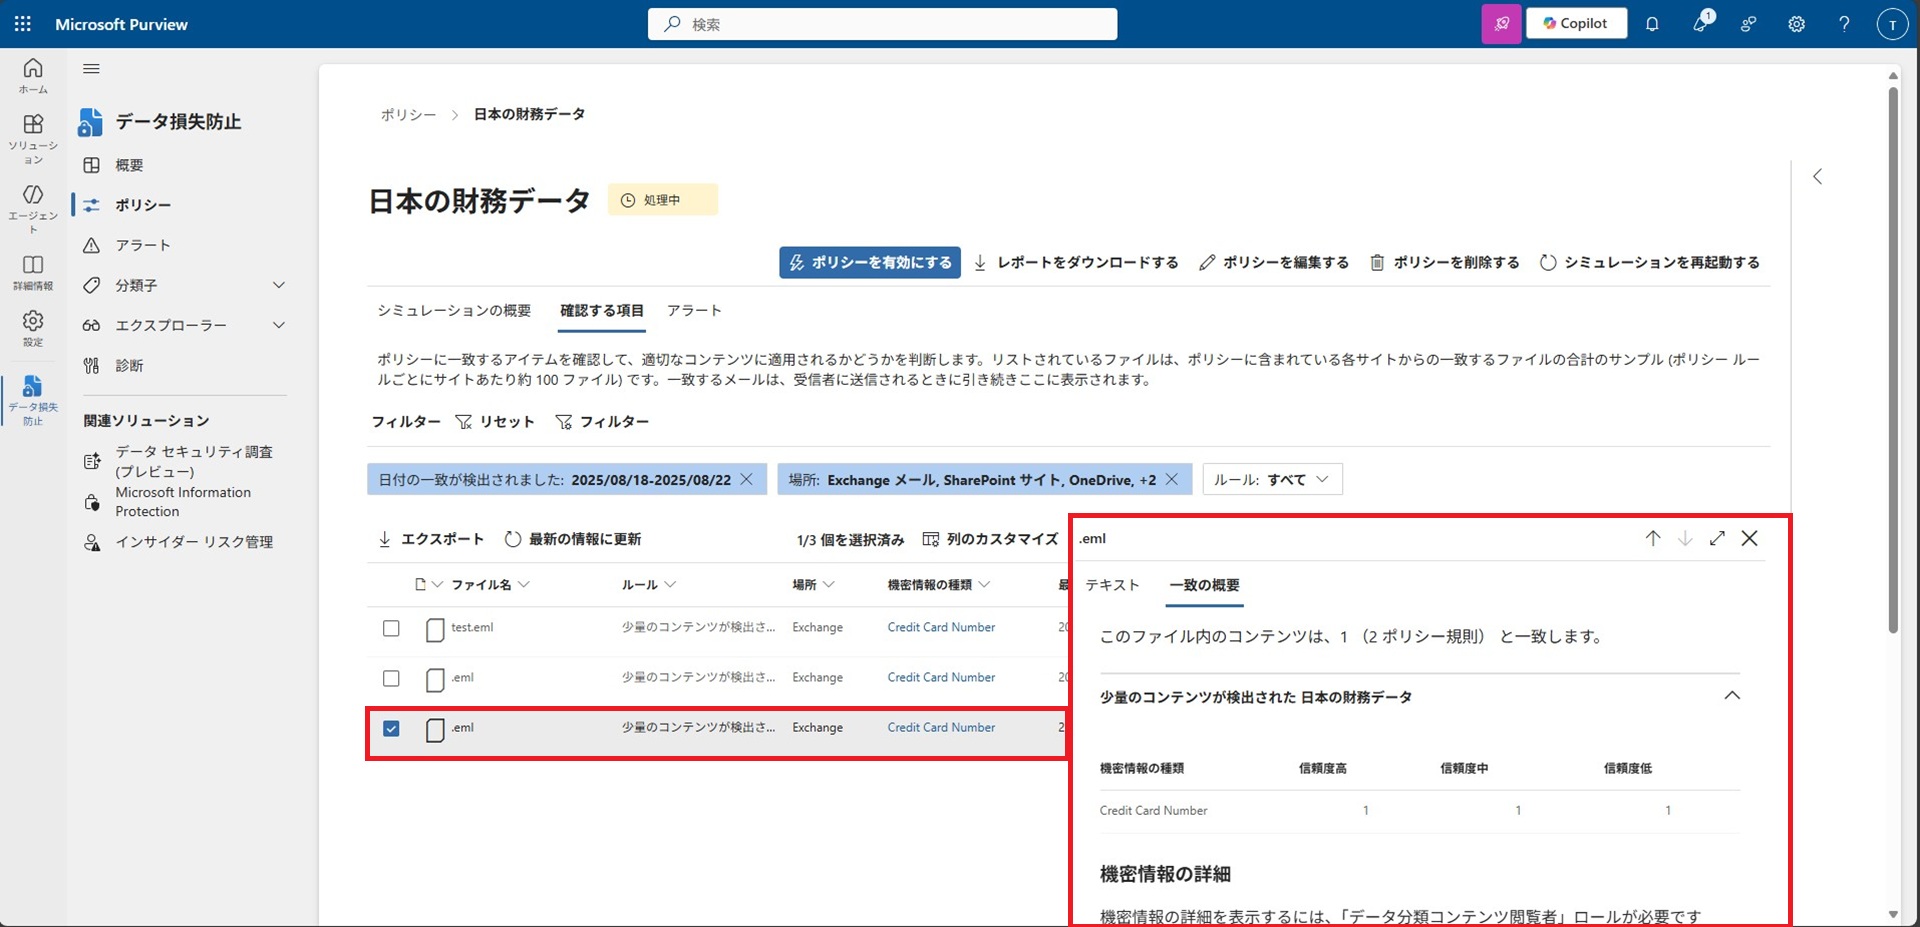Open the ルール: すべて dropdown

(1272, 480)
